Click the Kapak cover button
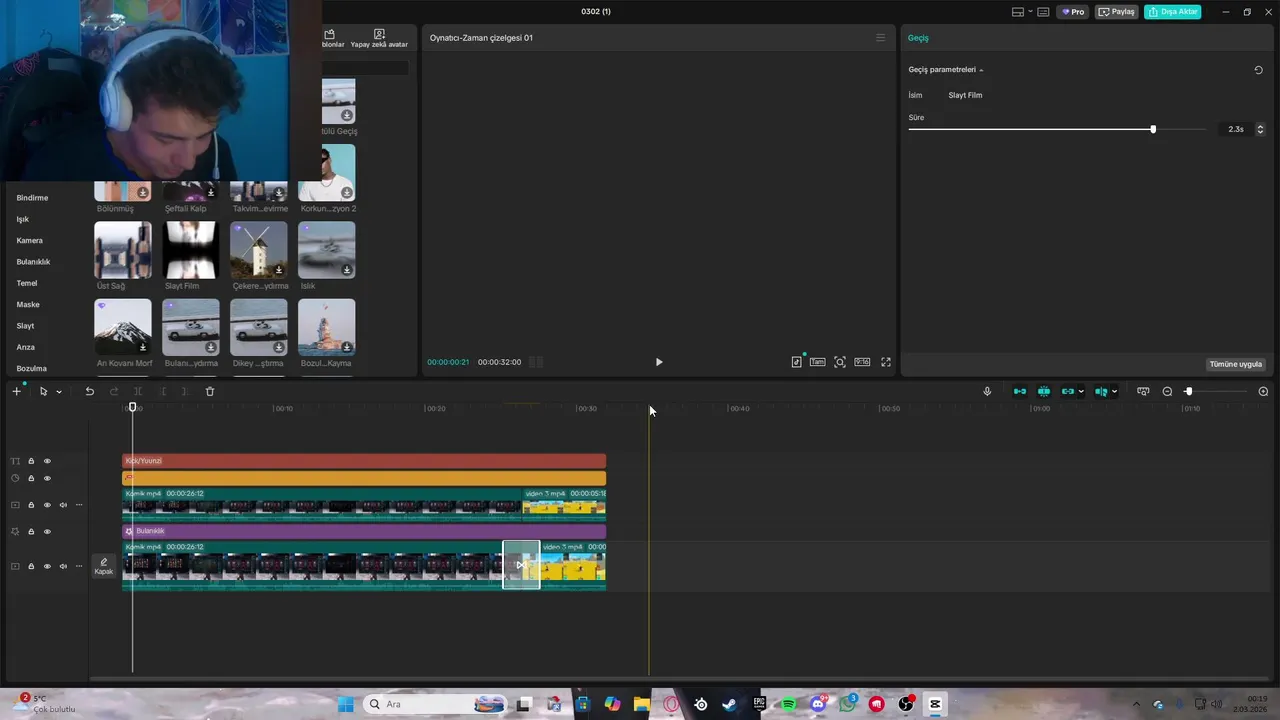Image resolution: width=1280 pixels, height=720 pixels. point(104,566)
